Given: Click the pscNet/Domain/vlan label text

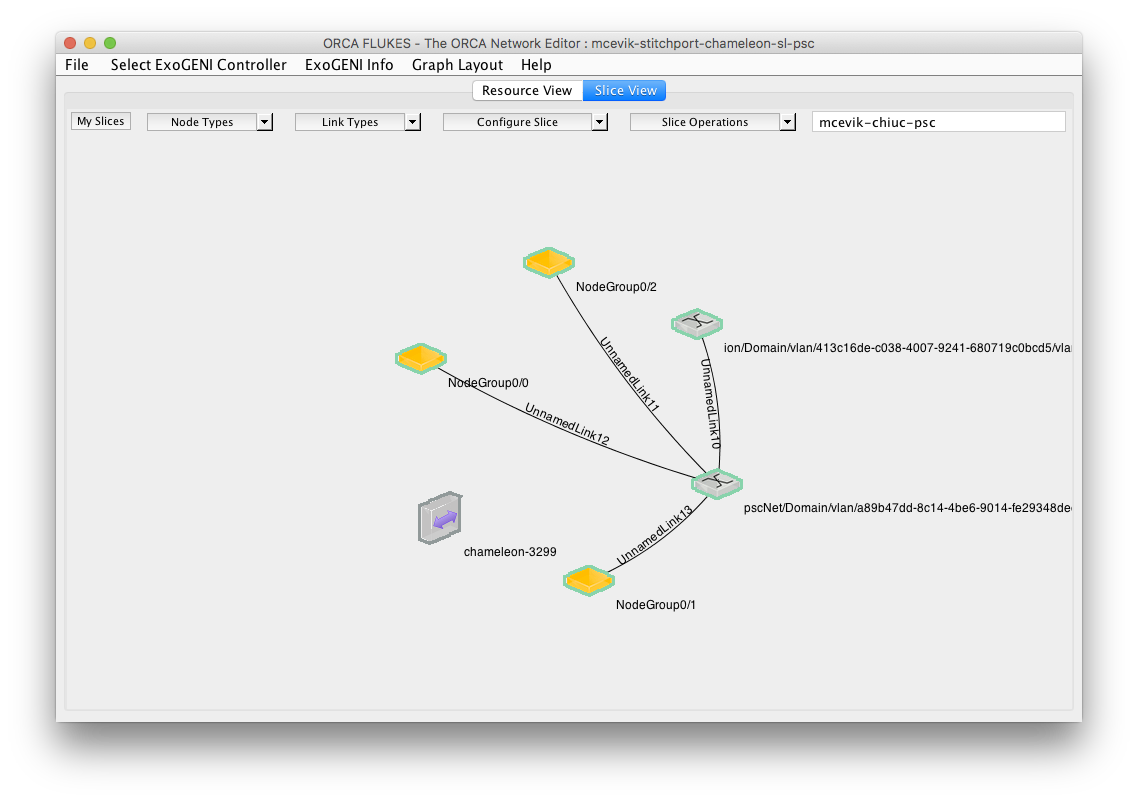Looking at the screenshot, I should tap(907, 507).
